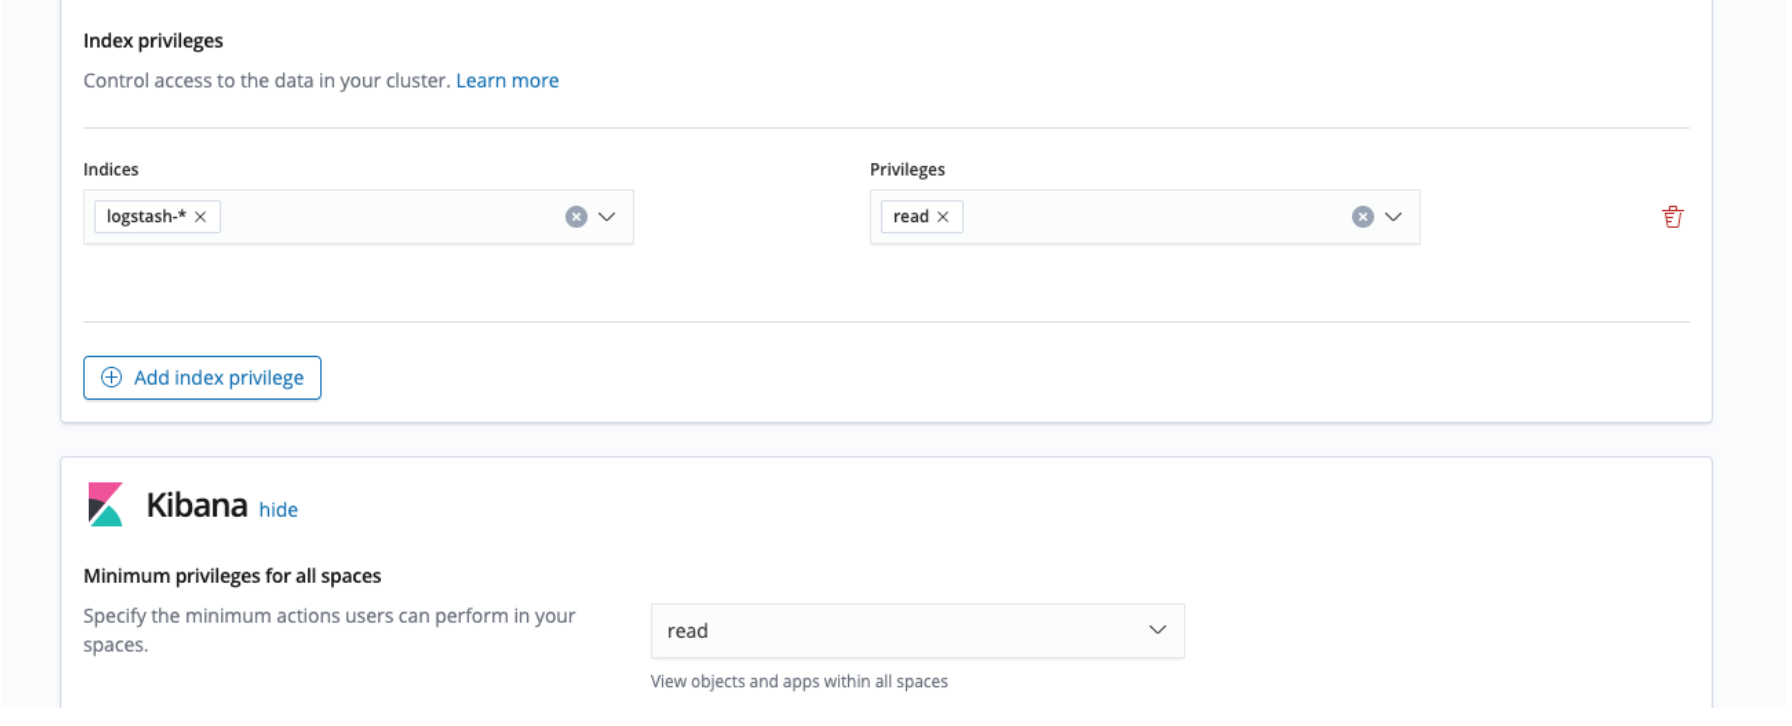The width and height of the screenshot is (1792, 726).
Task: Click the Kibana logo icon
Action: coord(106,505)
